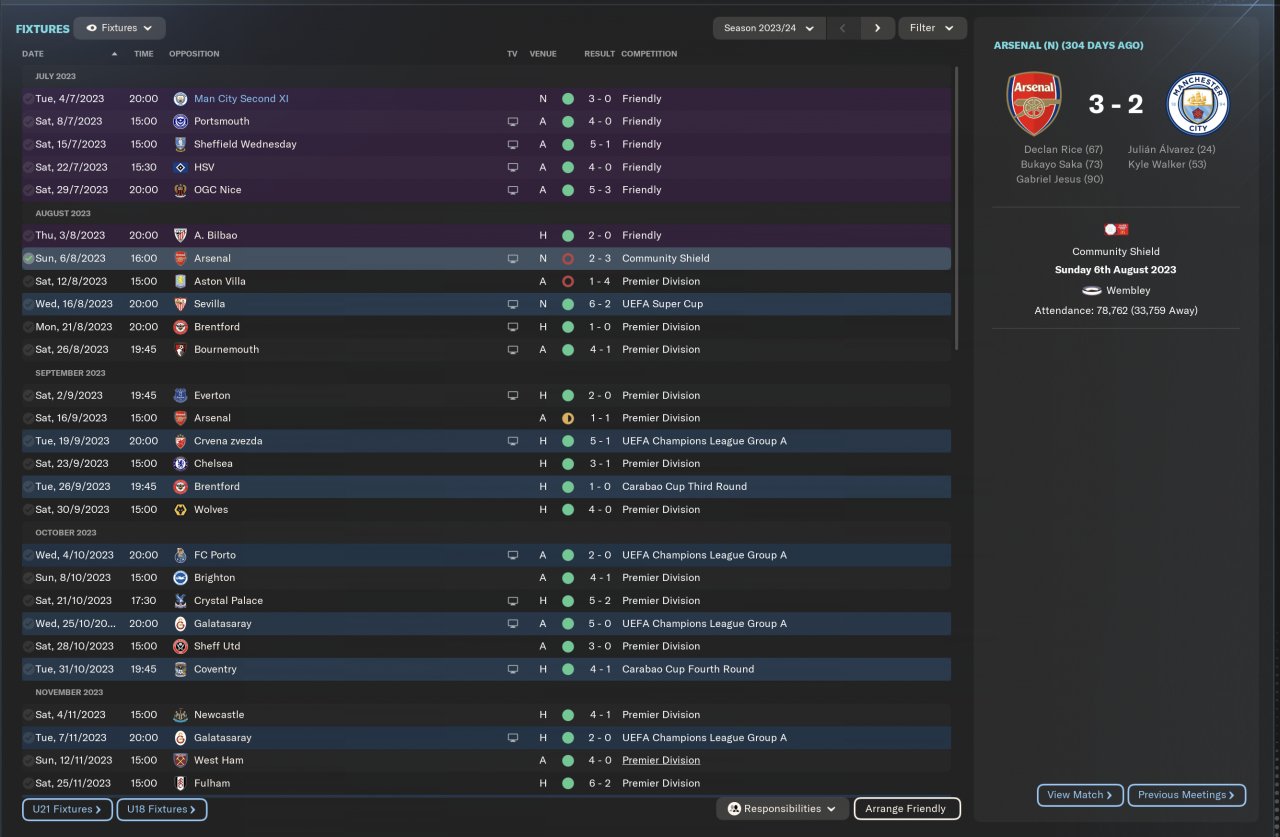The height and width of the screenshot is (837, 1280).
Task: Toggle row selector for Aston Villa fixture
Action: coord(28,281)
